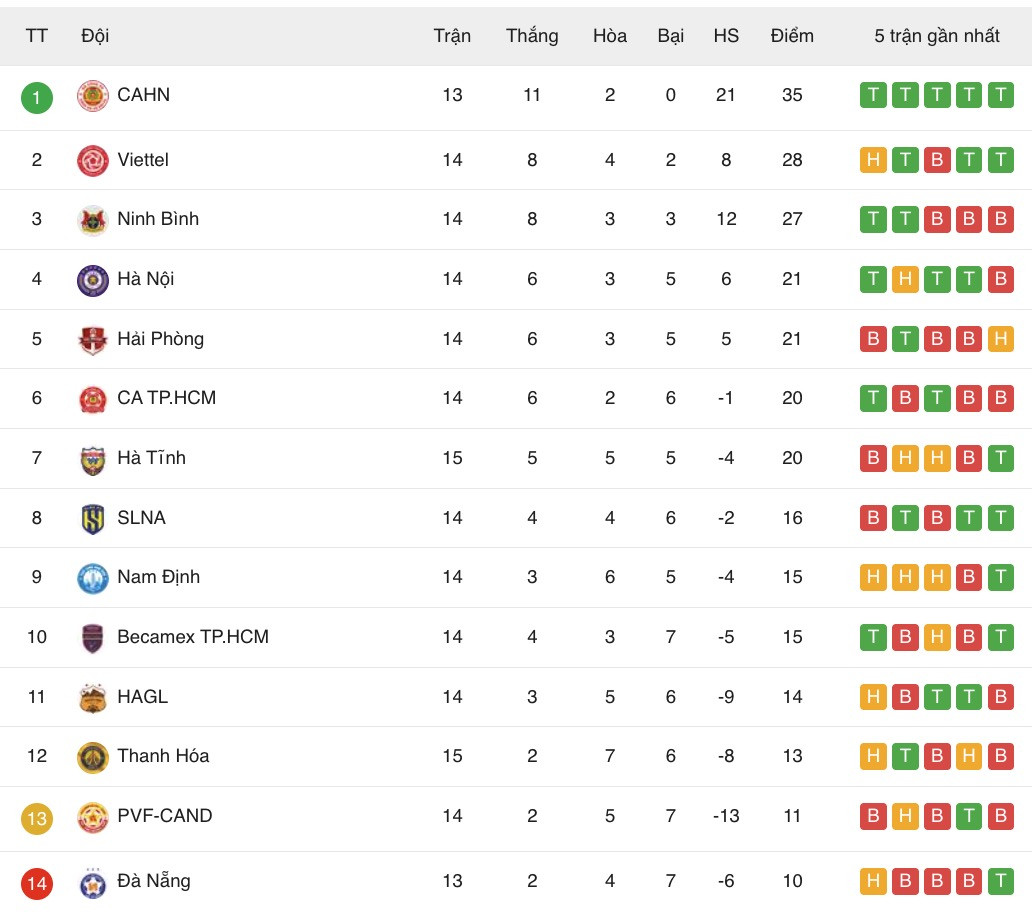Screen dimensions: 1032x914
Task: Click the red rank 14 position badge
Action: [37, 883]
